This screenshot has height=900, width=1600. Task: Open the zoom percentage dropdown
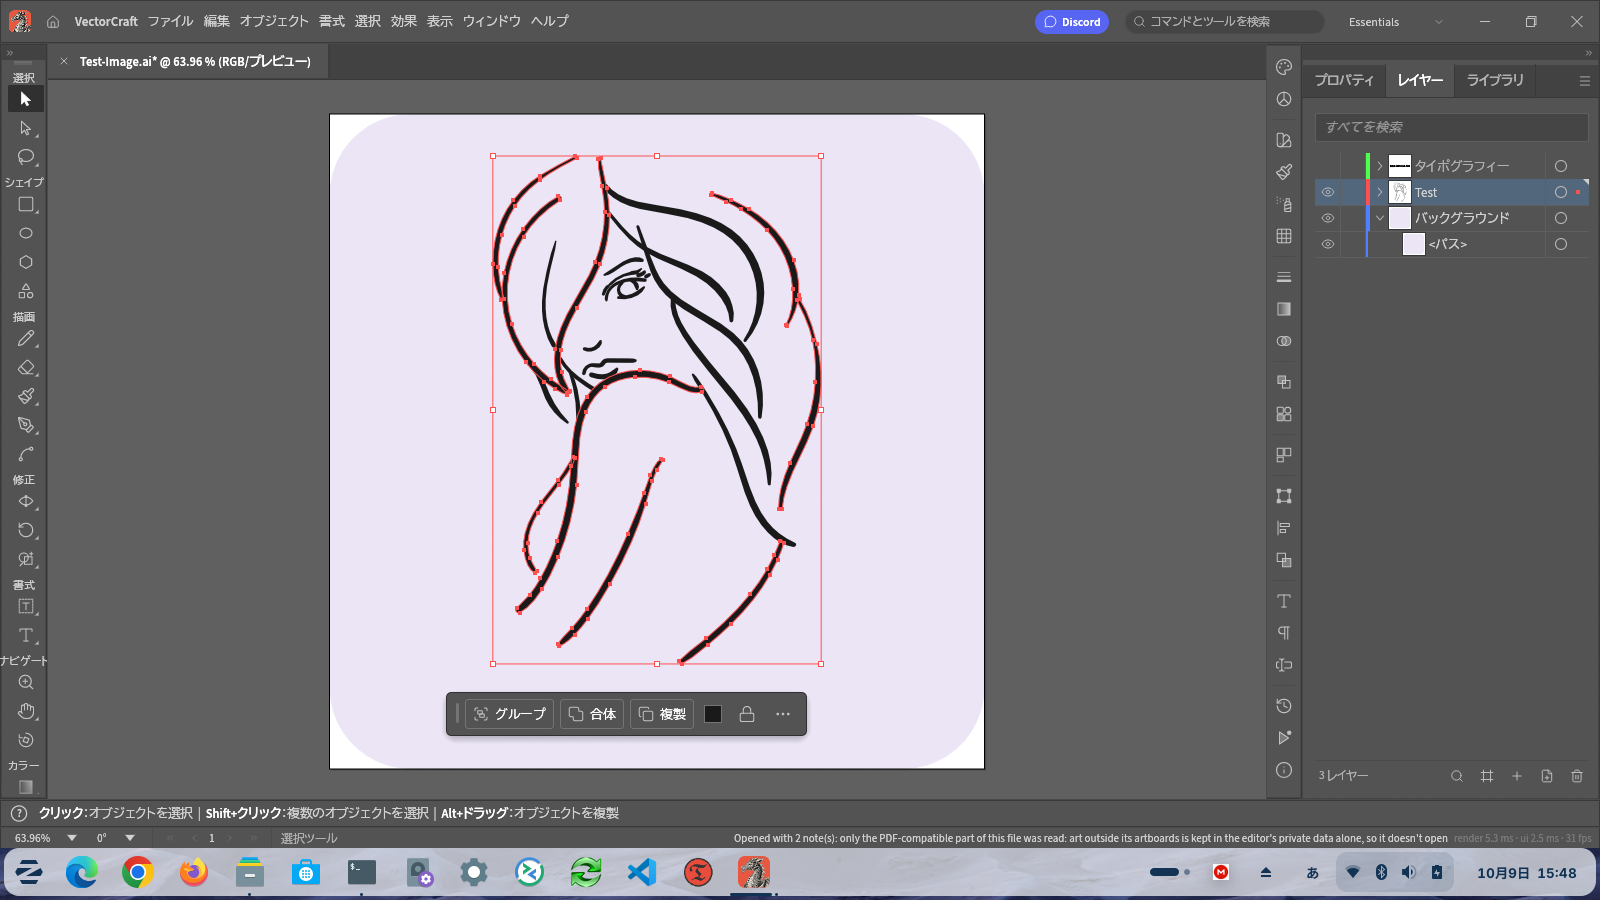72,838
